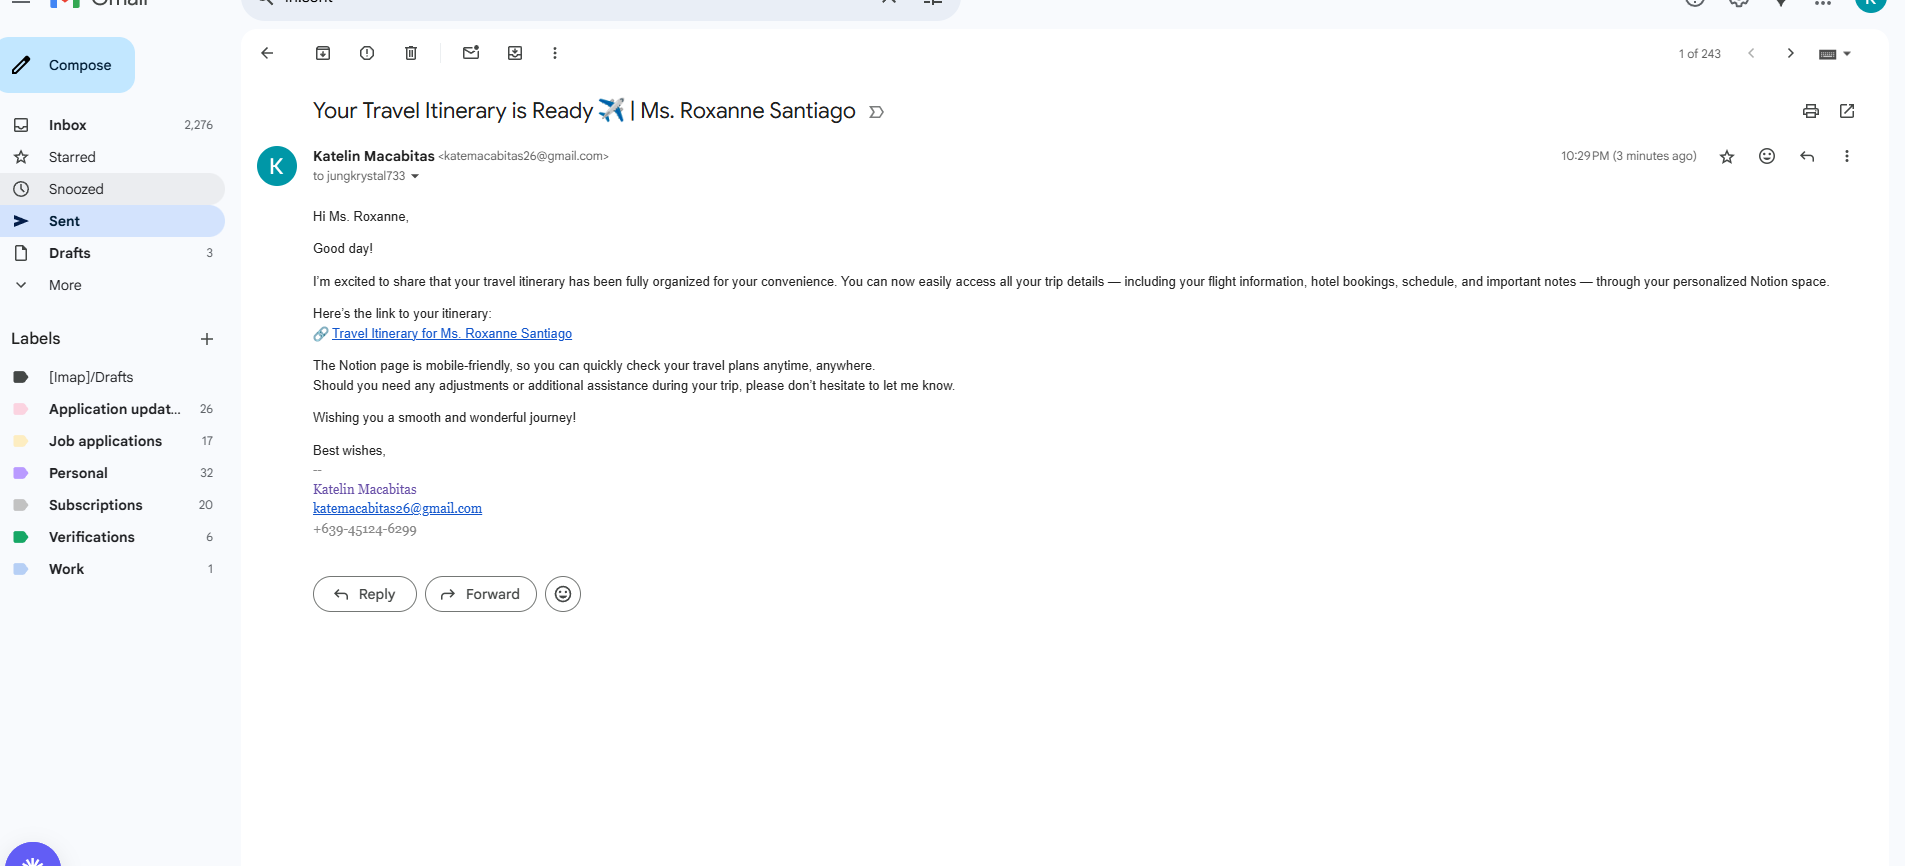Screen dimensions: 1905x866
Task: Click the '1 of 243' counter
Action: click(x=1700, y=54)
